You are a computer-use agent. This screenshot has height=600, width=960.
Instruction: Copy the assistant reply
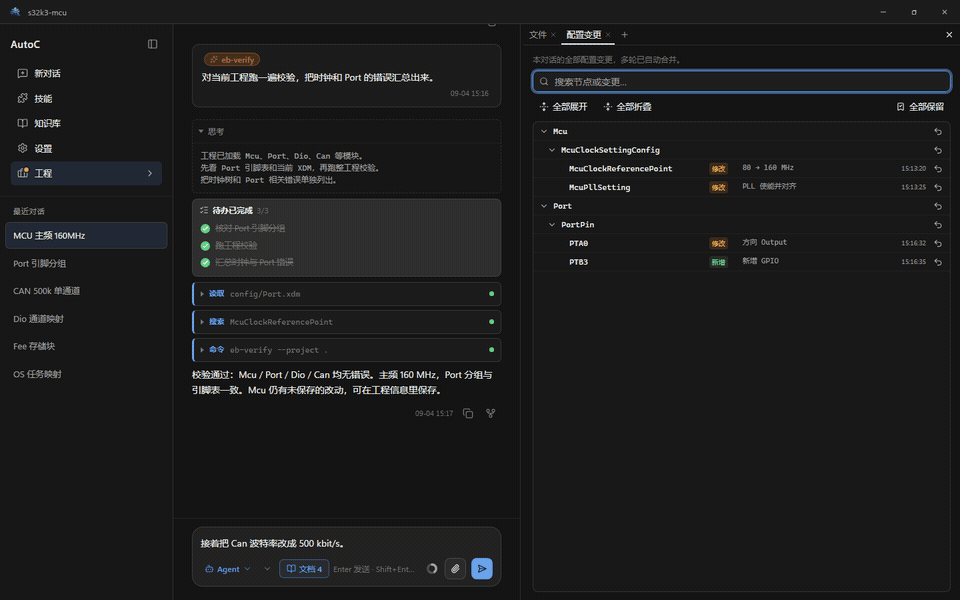468,413
